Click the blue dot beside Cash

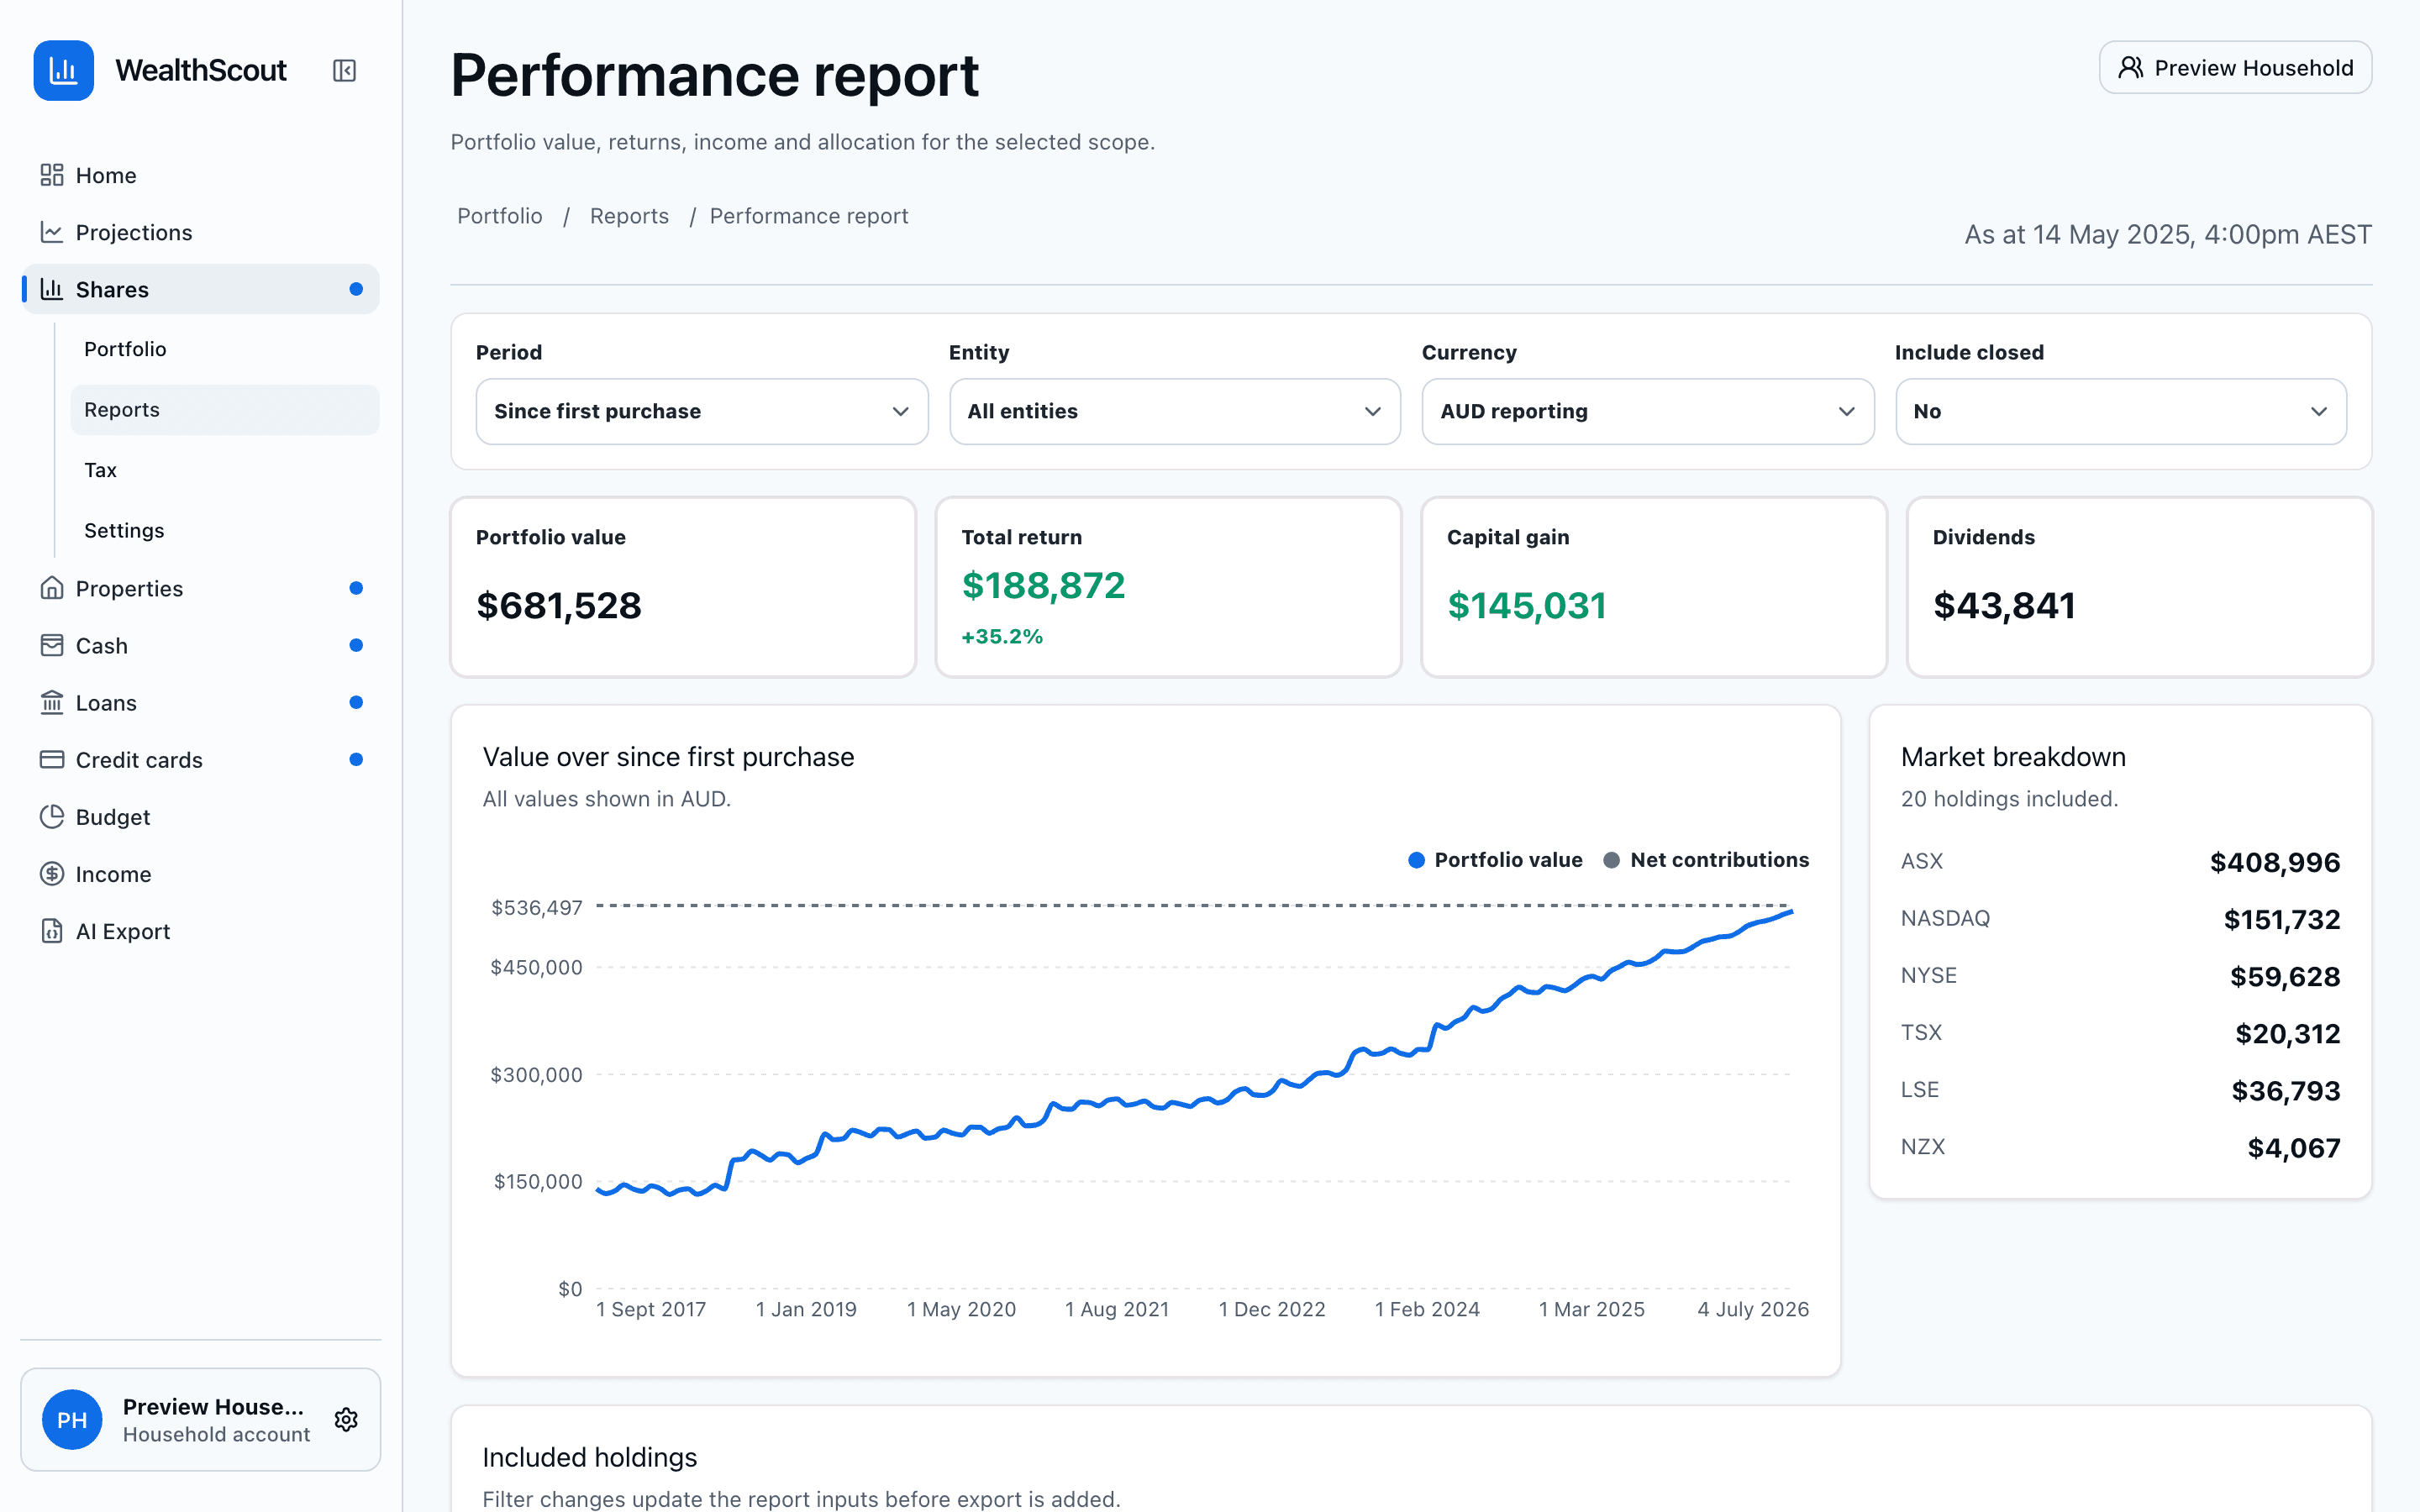pos(356,645)
